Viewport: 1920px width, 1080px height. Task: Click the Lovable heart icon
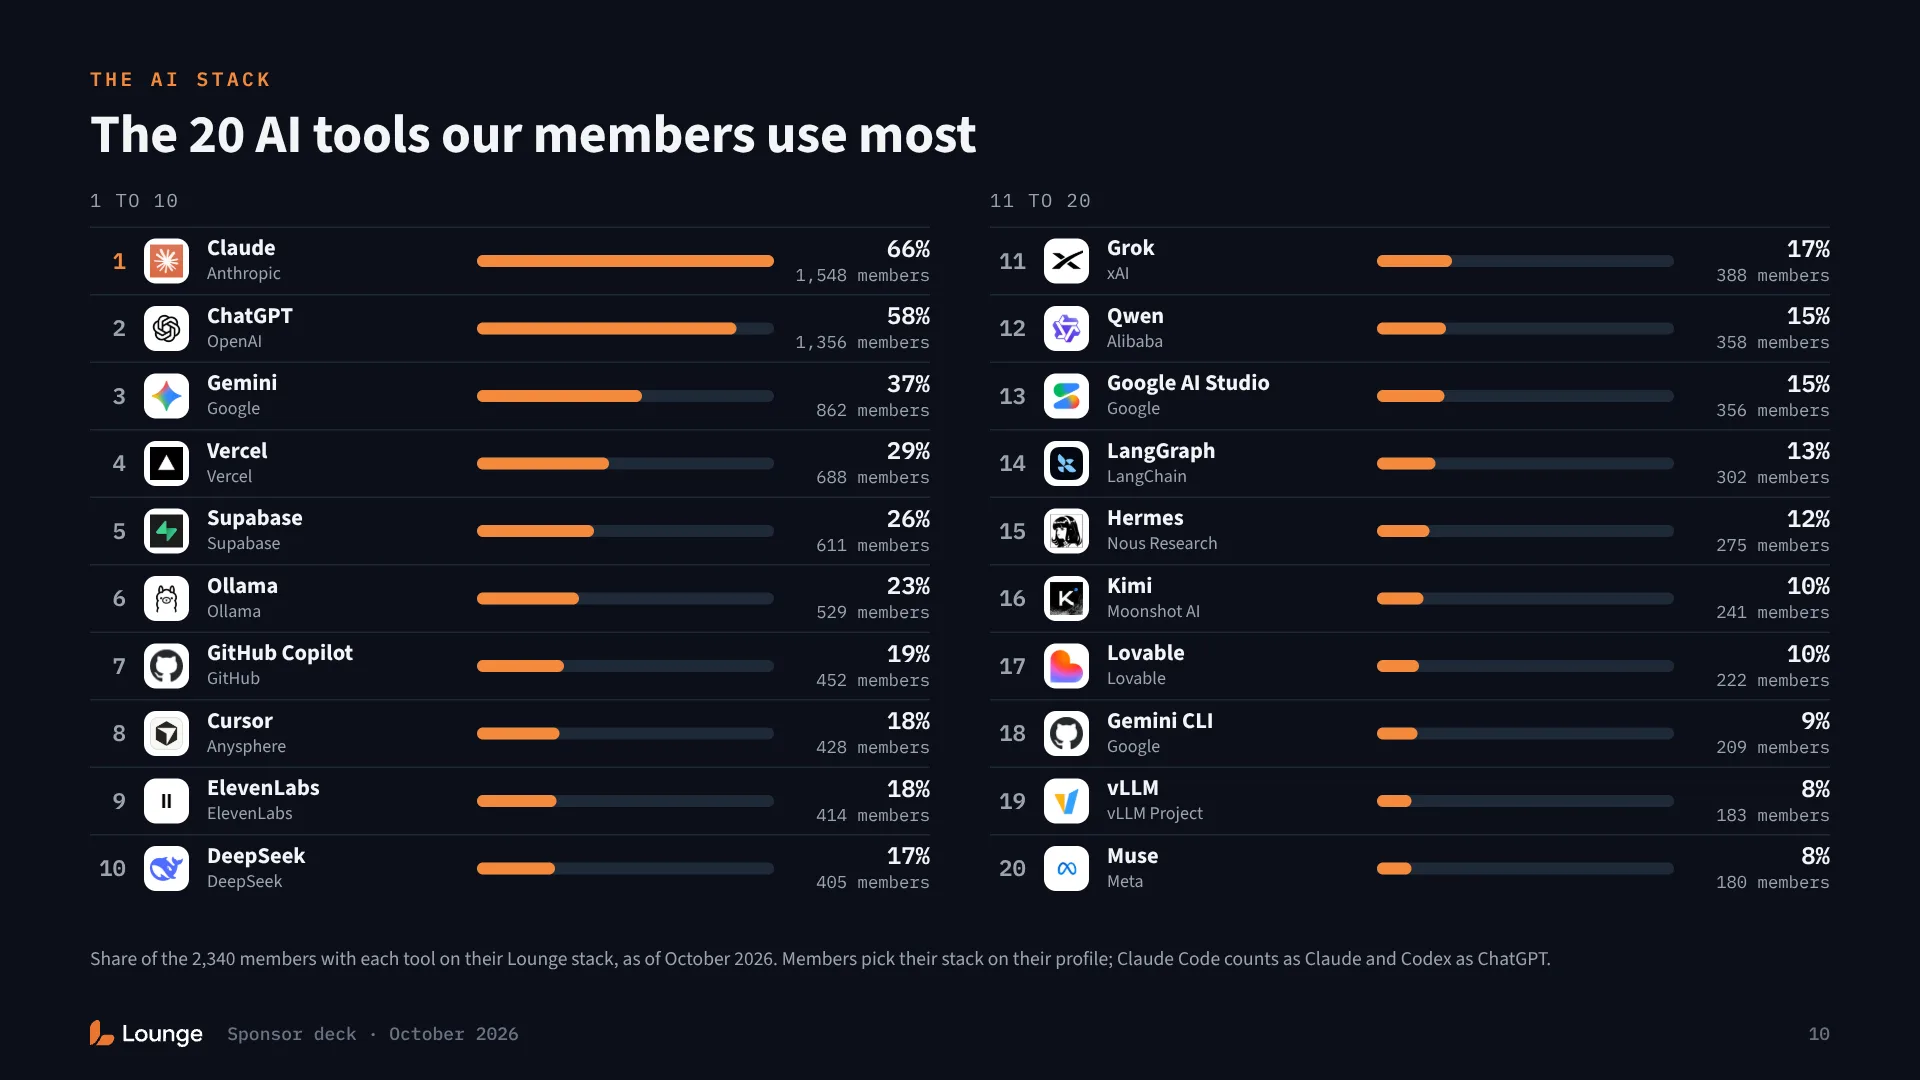tap(1066, 666)
